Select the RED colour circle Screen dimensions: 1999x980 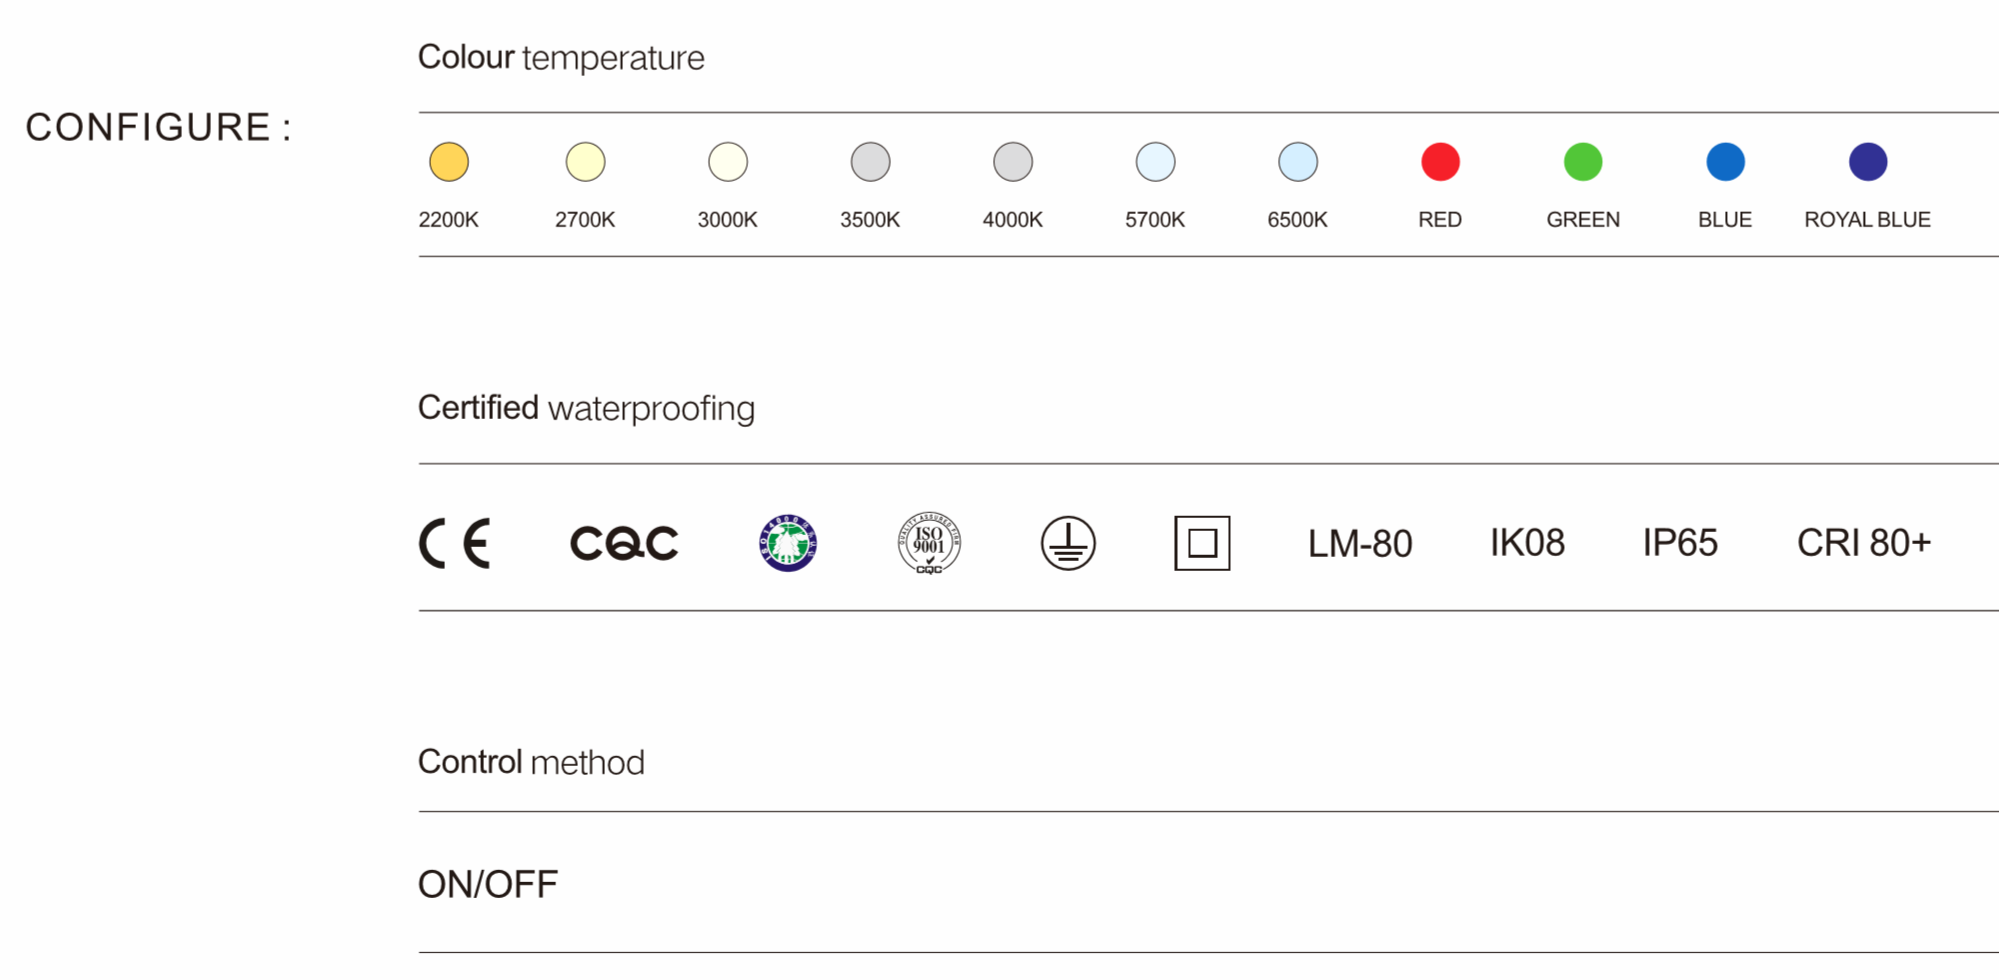[1440, 162]
